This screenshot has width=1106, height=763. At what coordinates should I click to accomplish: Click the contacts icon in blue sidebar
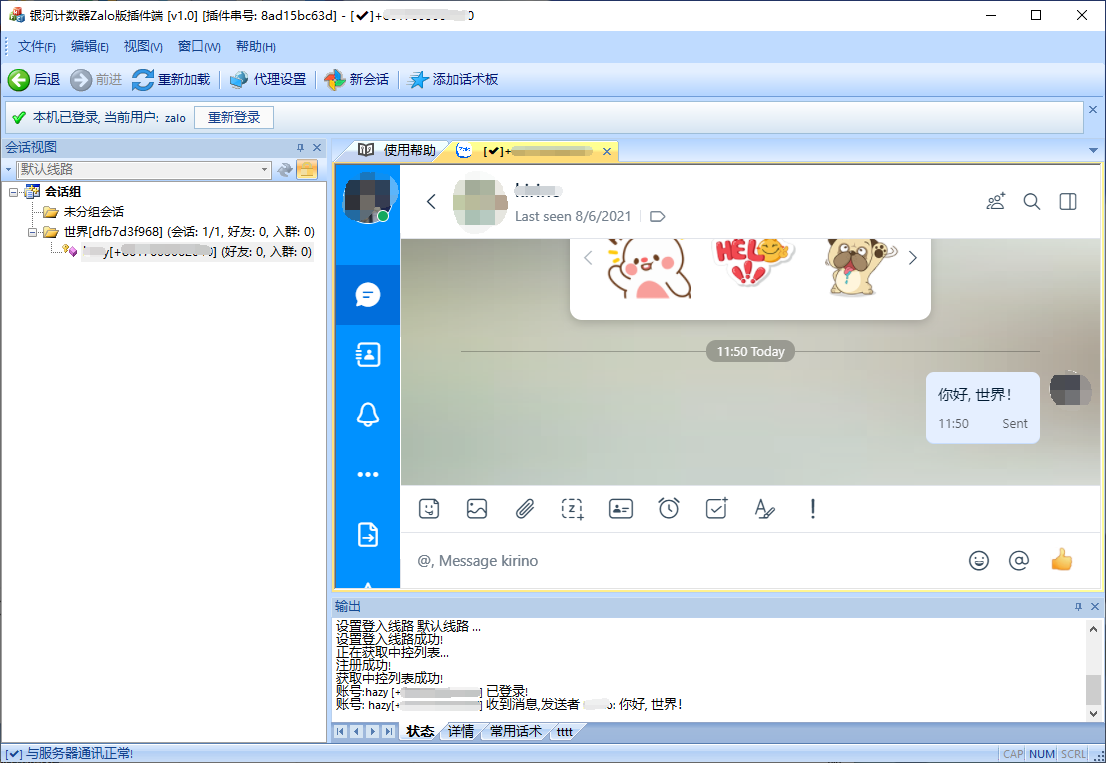[368, 354]
